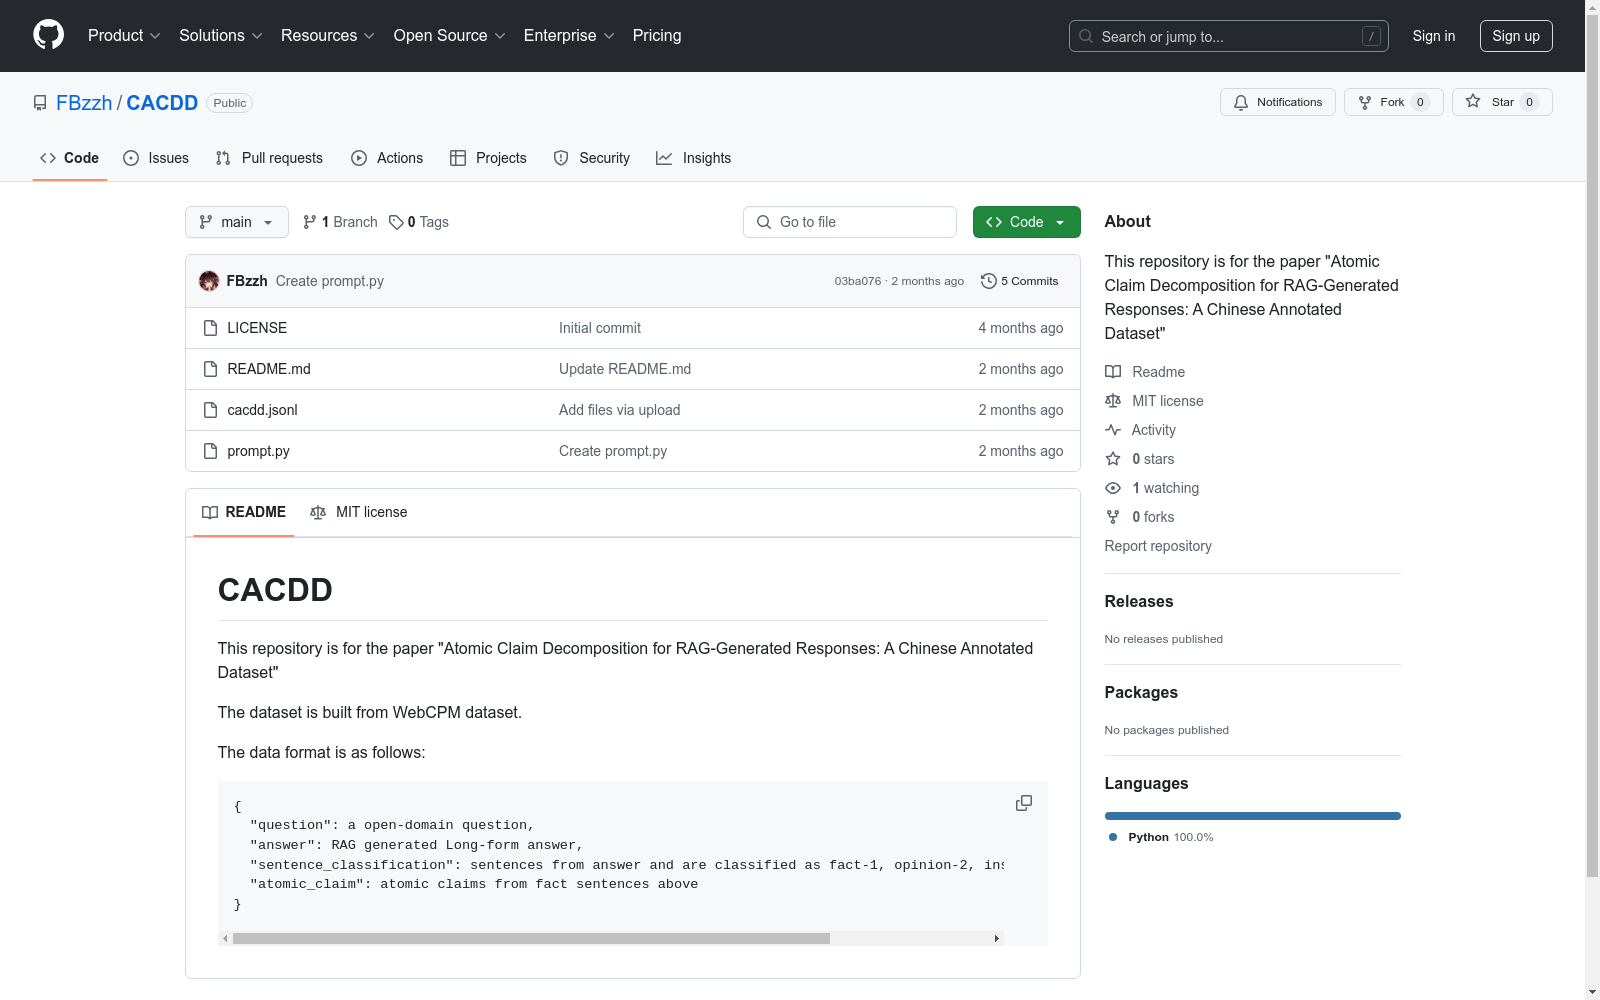This screenshot has height=1000, width=1600.
Task: Go to the Actions tab
Action: [387, 158]
